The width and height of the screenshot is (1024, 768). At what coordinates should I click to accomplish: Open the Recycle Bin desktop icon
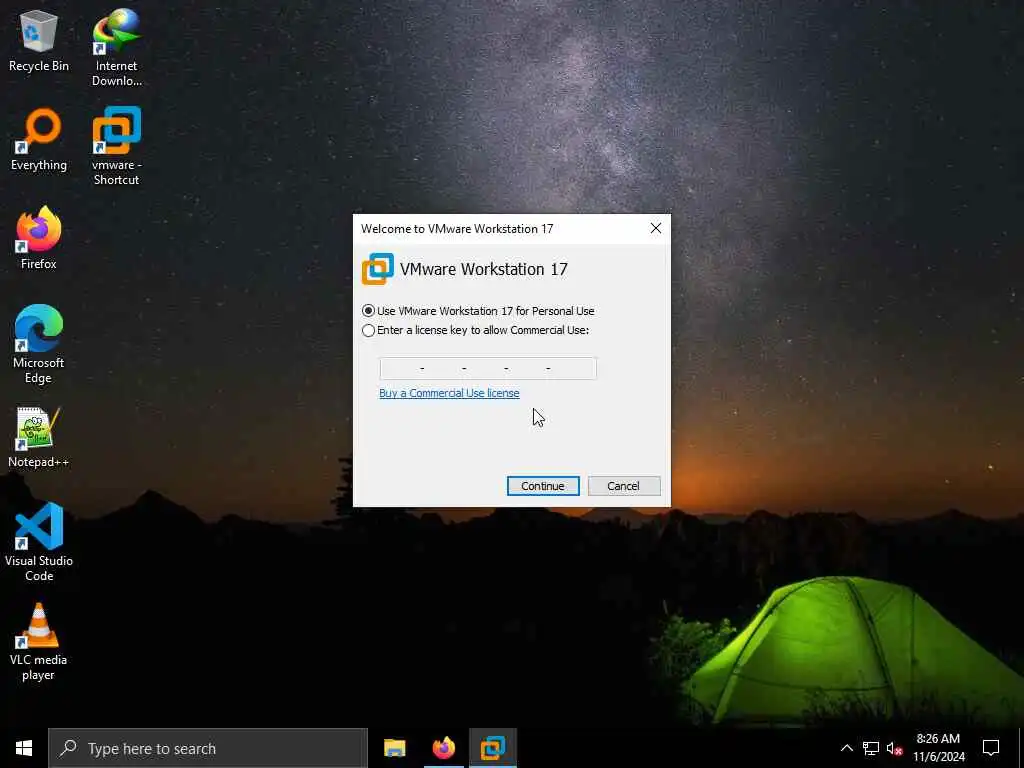click(39, 40)
